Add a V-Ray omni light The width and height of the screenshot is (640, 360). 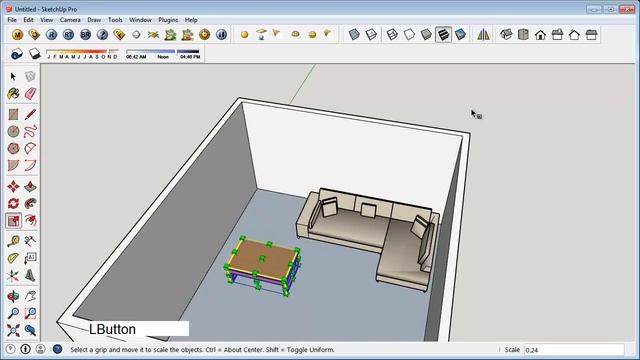244,35
